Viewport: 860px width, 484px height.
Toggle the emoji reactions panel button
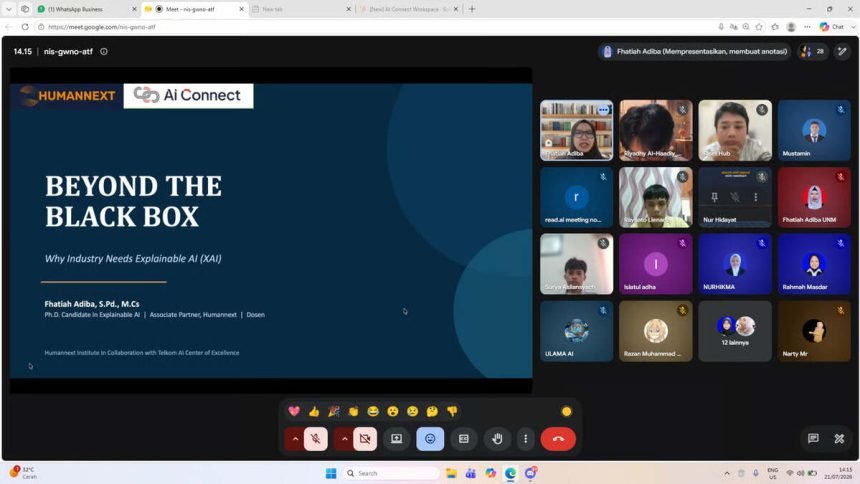tap(430, 439)
